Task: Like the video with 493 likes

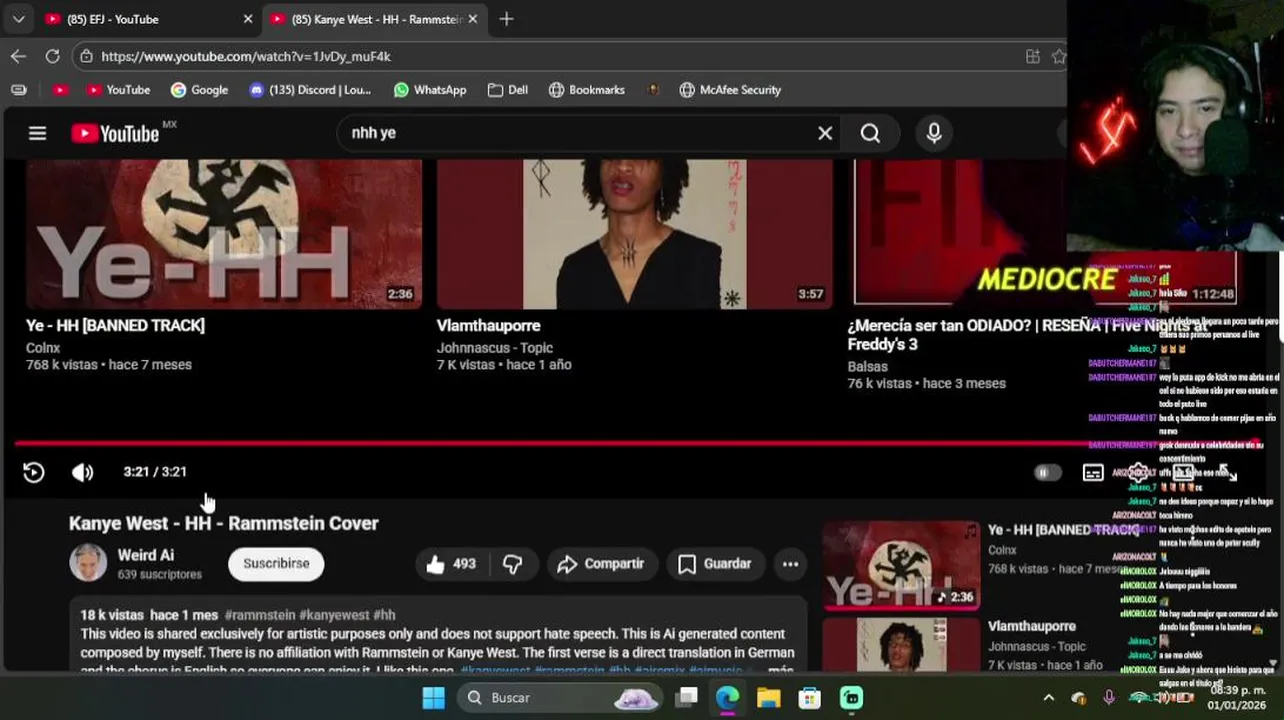Action: 451,564
